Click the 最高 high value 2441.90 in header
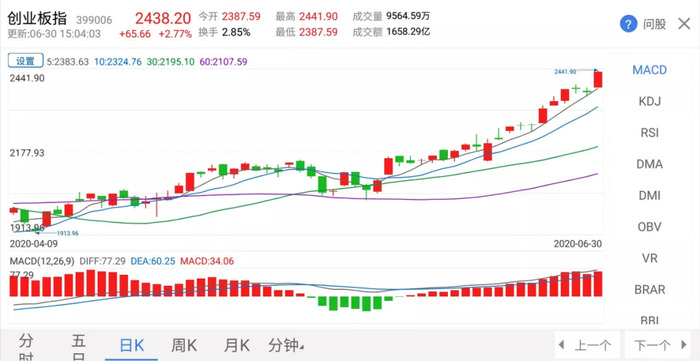The image size is (700, 361). click(x=318, y=17)
